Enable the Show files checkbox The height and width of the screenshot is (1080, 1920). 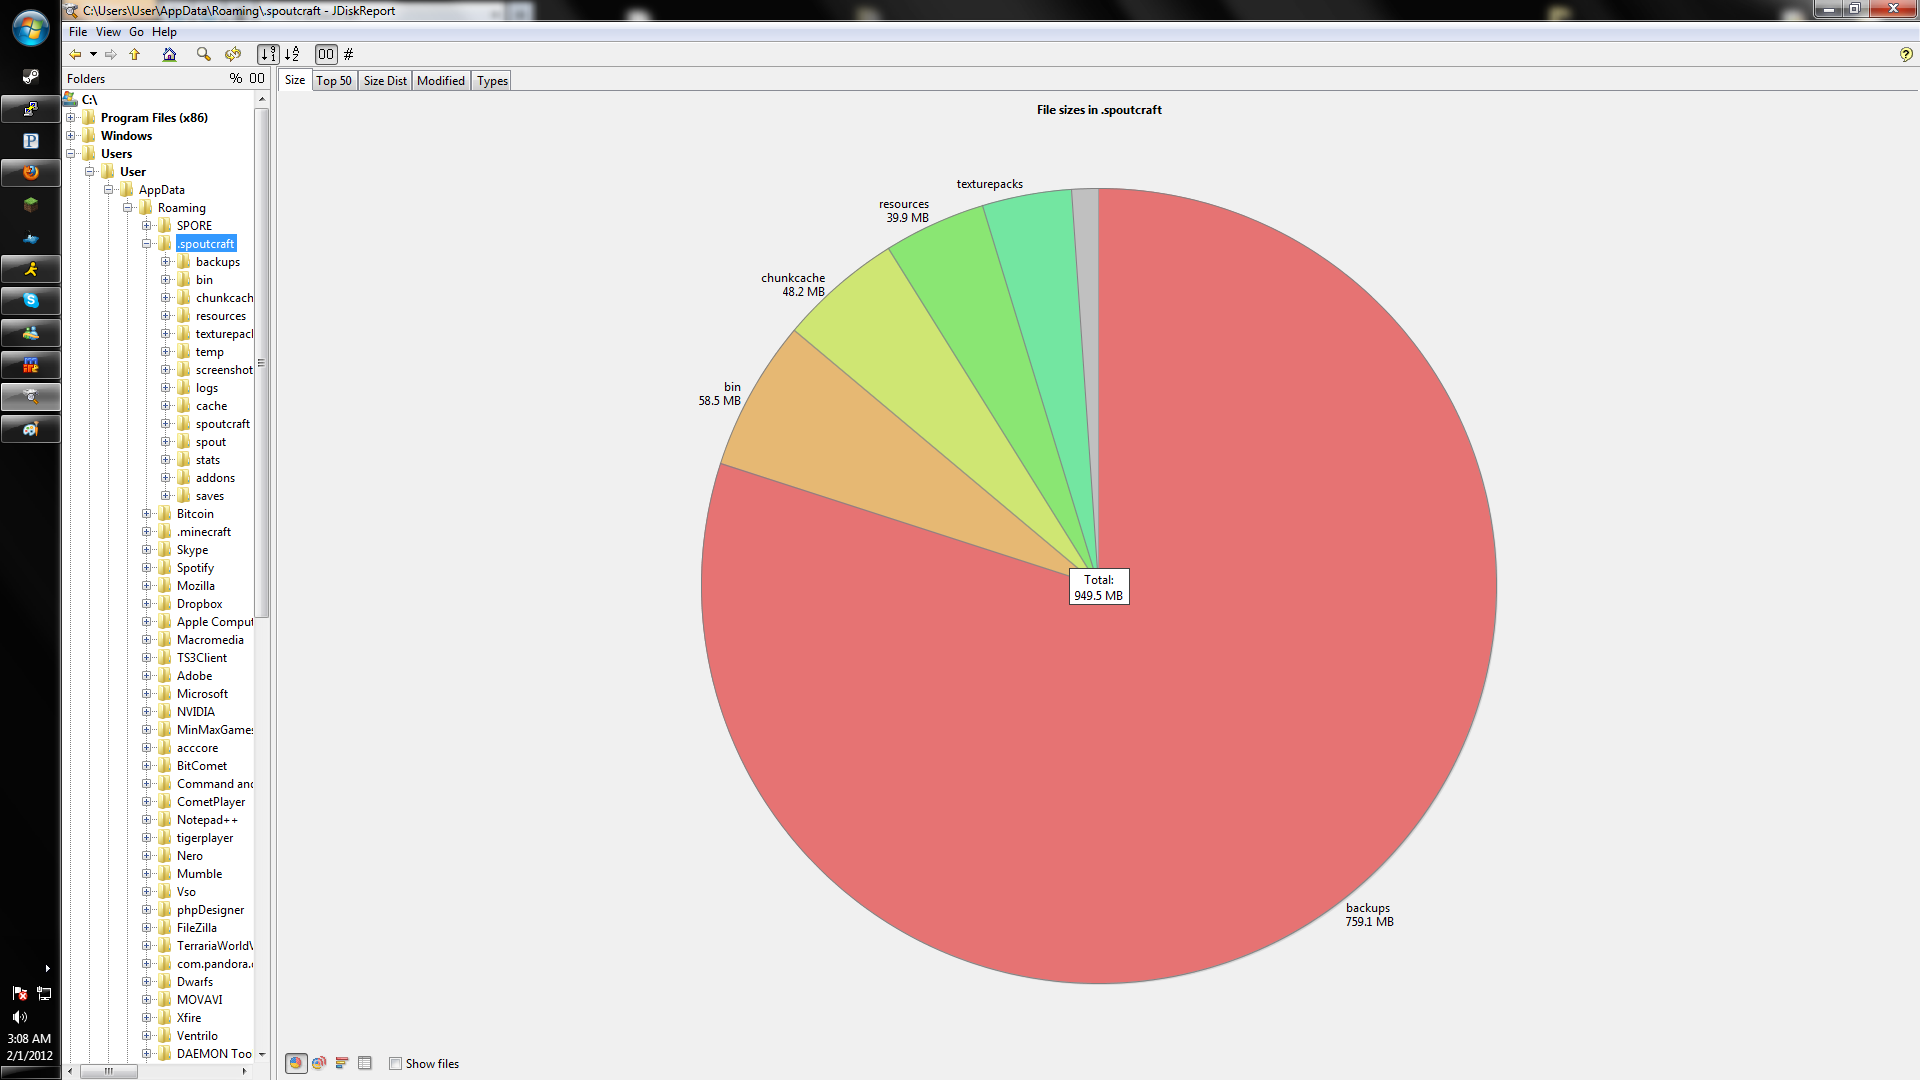point(396,1064)
